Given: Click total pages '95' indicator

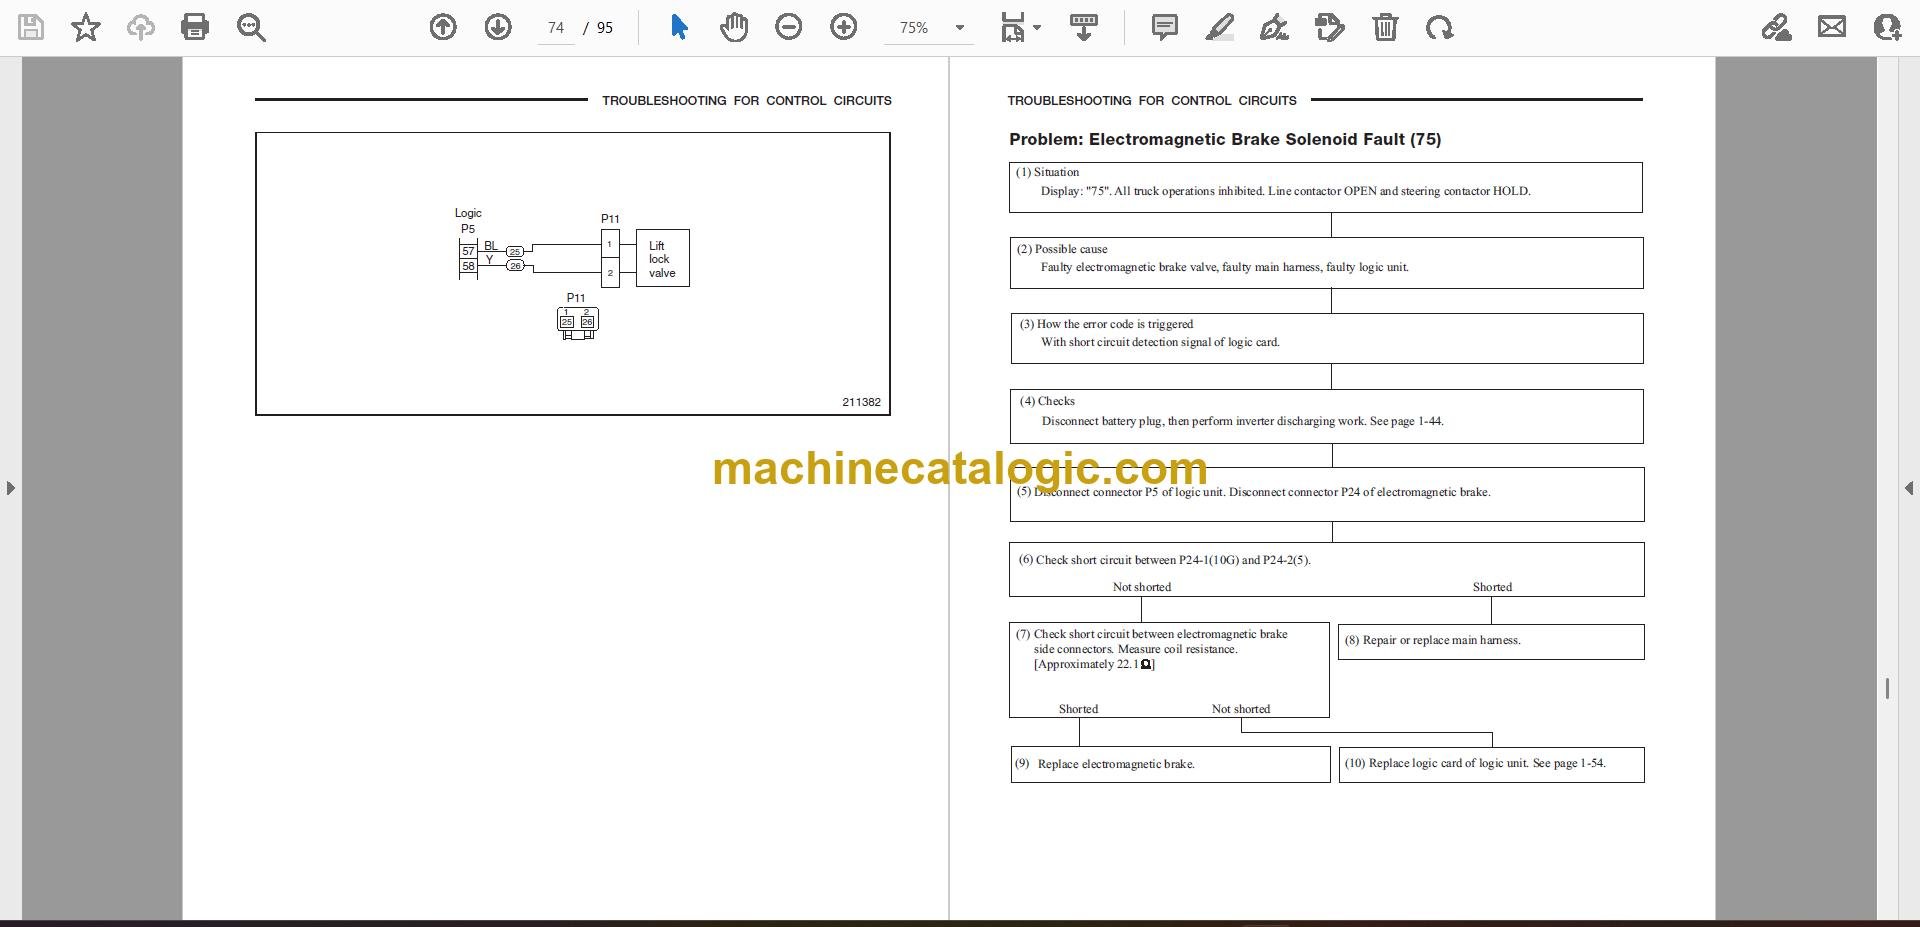Looking at the screenshot, I should [x=605, y=28].
